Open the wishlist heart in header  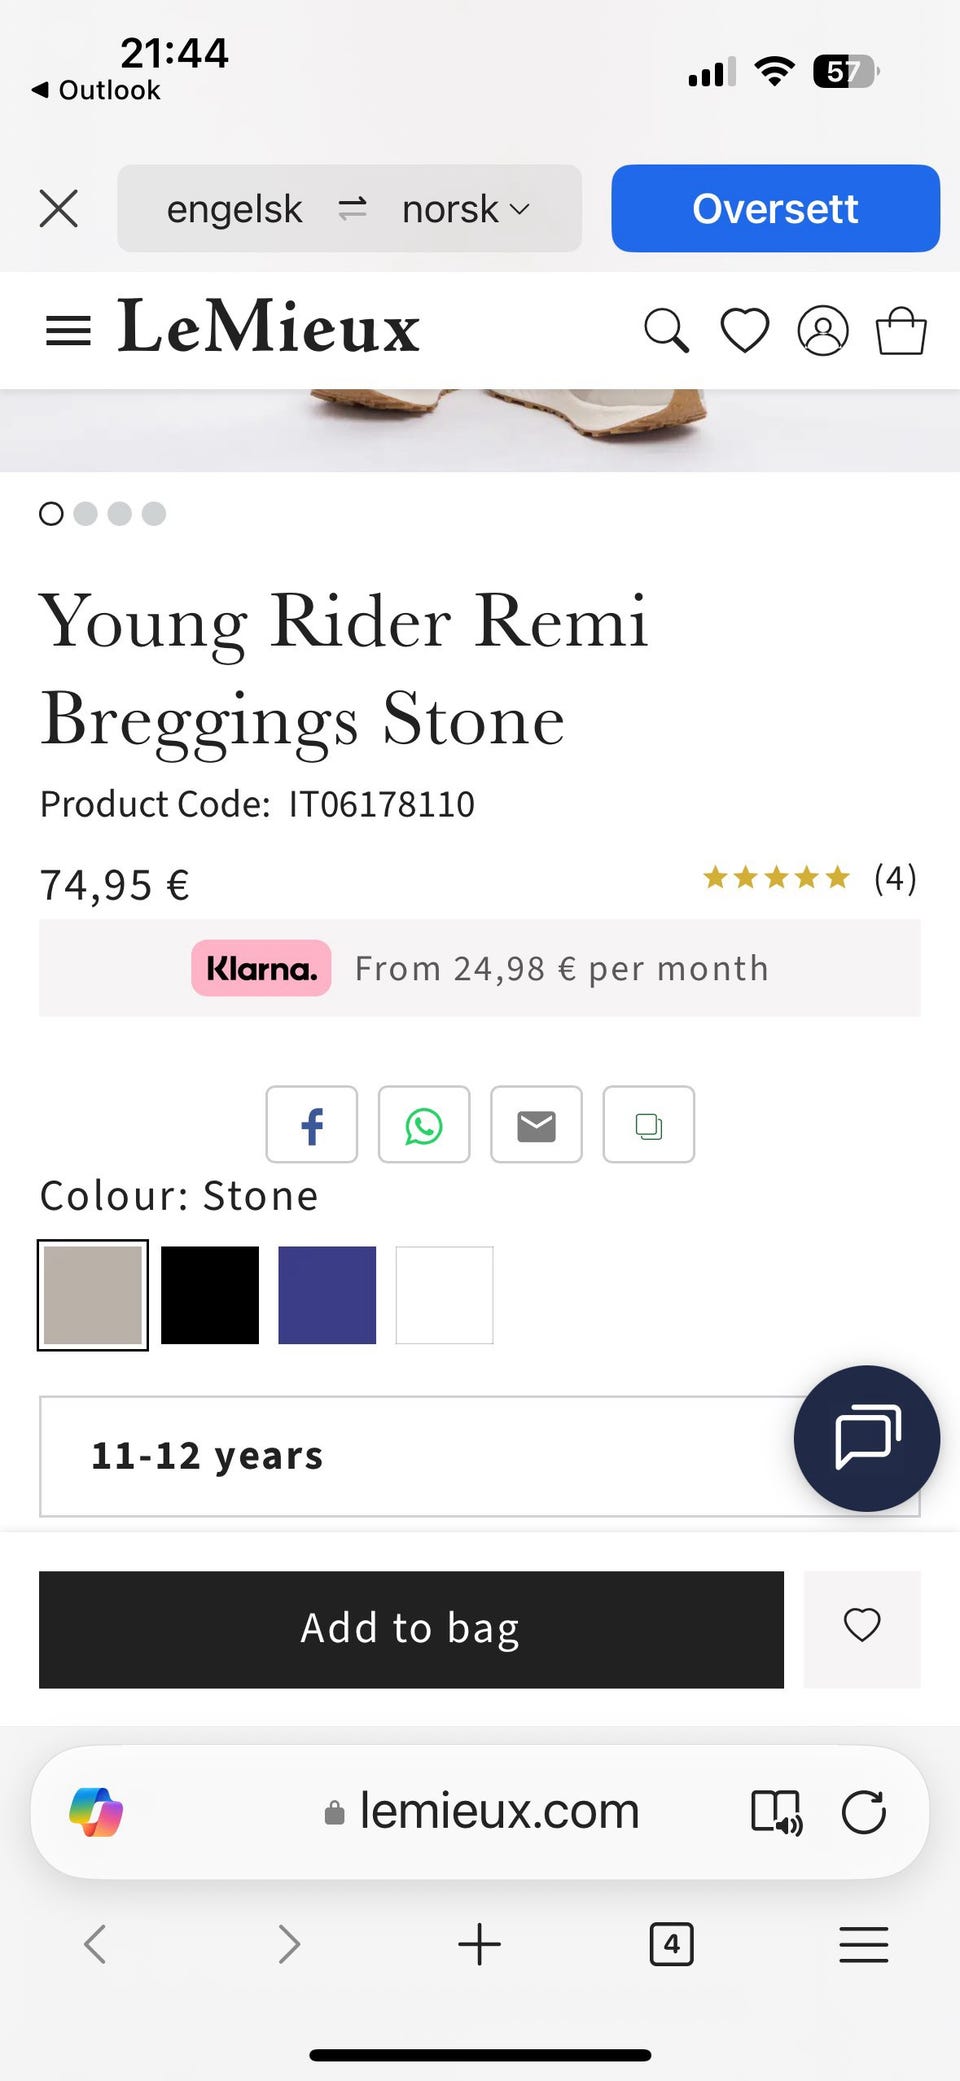click(745, 330)
